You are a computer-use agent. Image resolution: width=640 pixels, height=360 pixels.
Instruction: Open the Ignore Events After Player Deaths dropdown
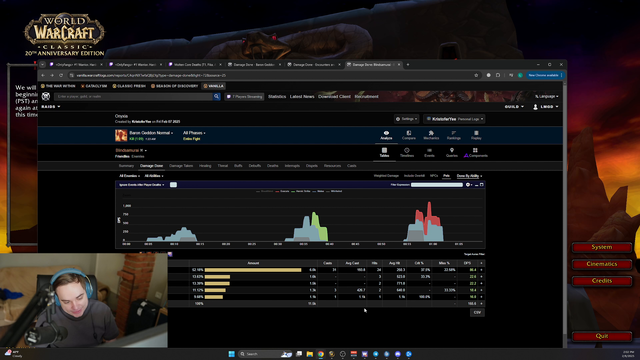(x=142, y=185)
